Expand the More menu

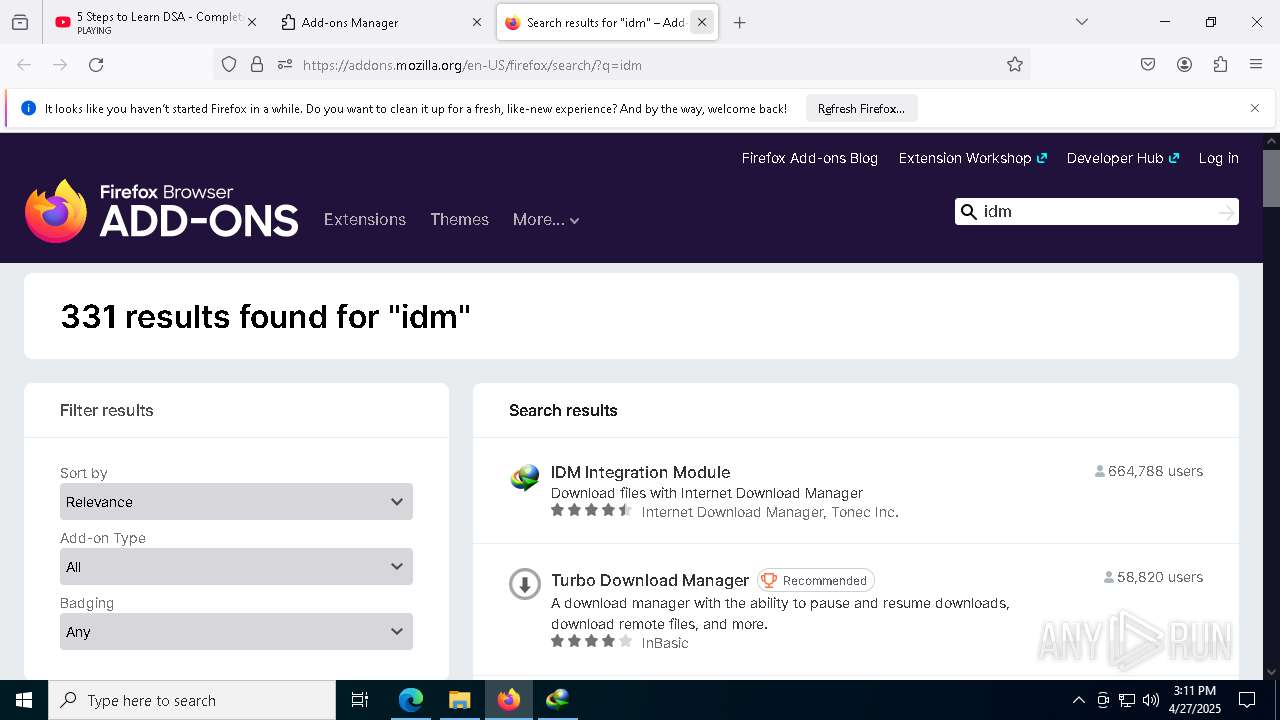pos(546,219)
